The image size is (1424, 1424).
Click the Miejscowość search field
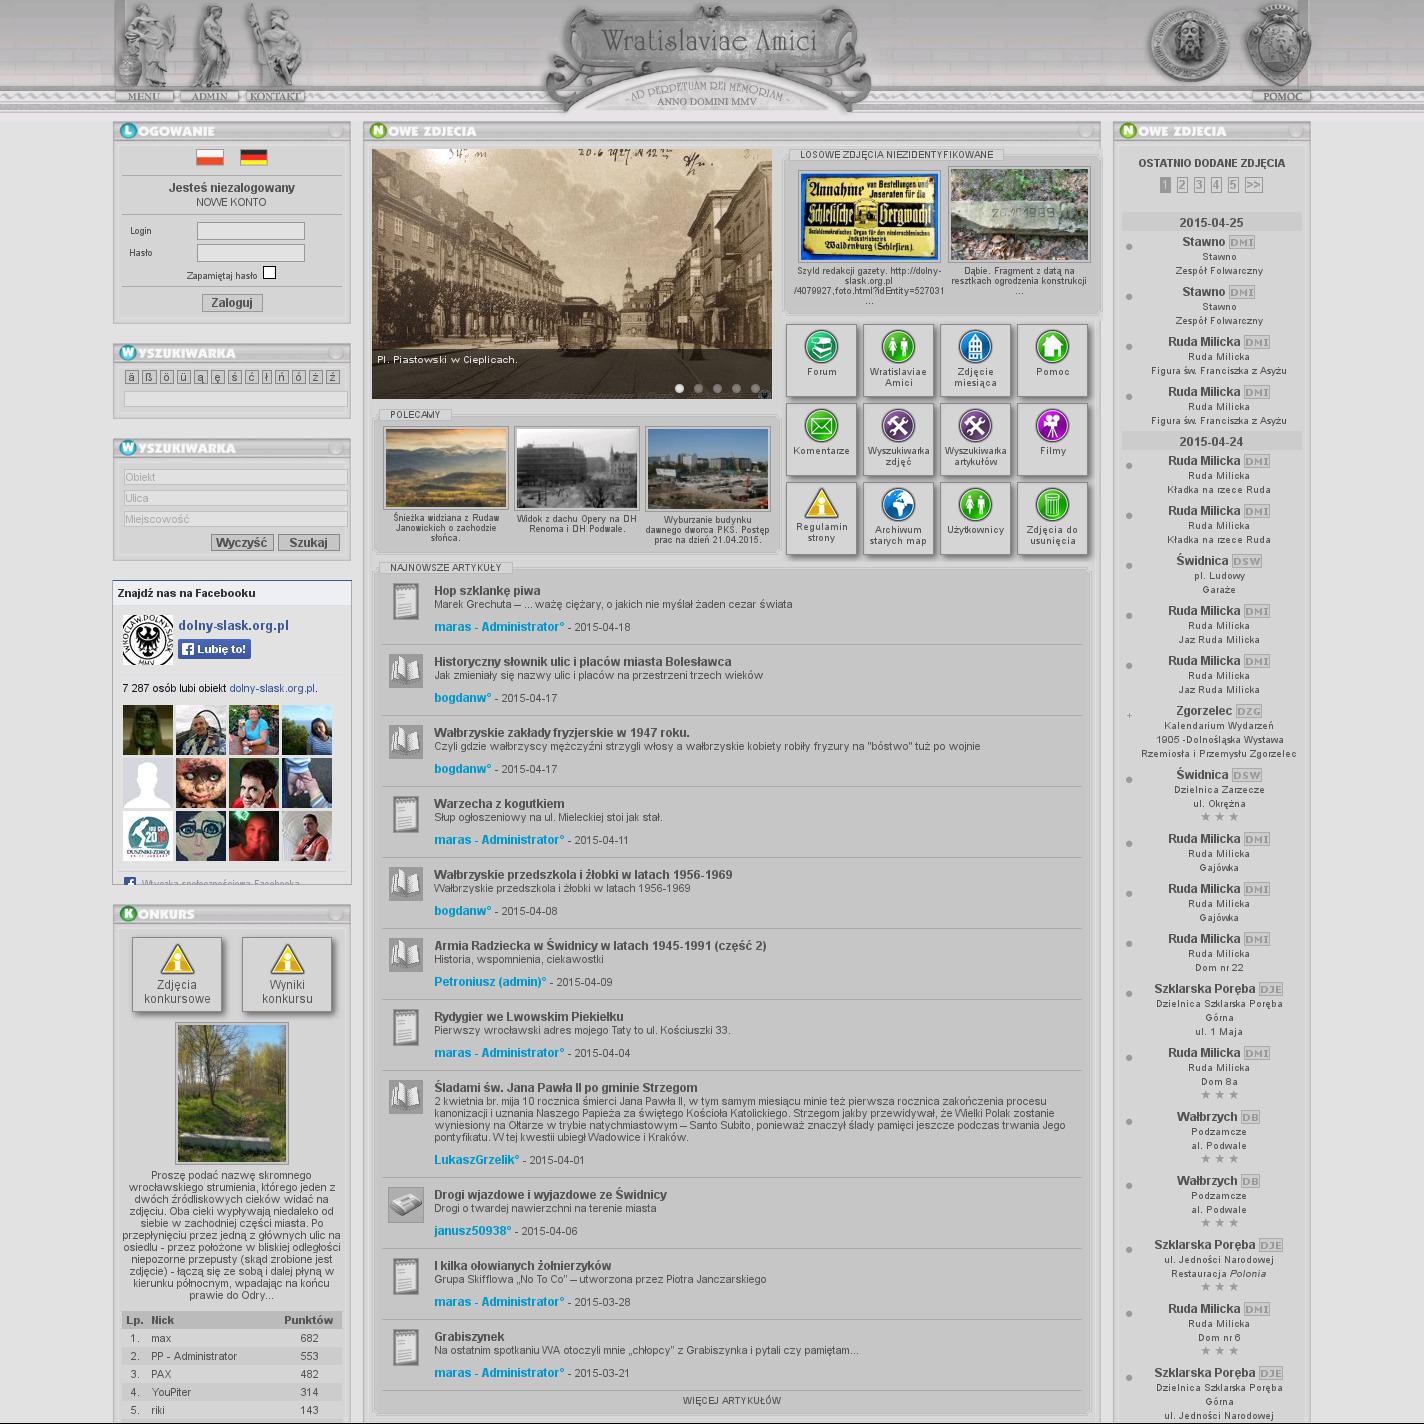[x=235, y=519]
